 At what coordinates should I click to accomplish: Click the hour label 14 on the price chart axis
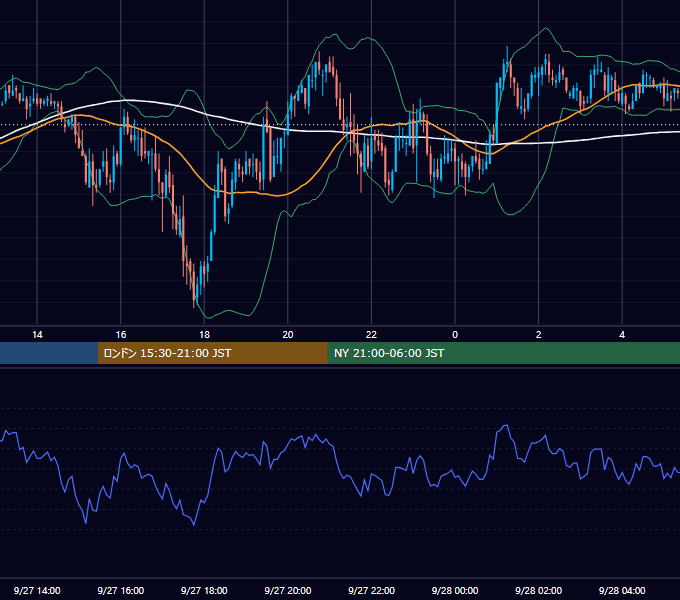(x=37, y=335)
